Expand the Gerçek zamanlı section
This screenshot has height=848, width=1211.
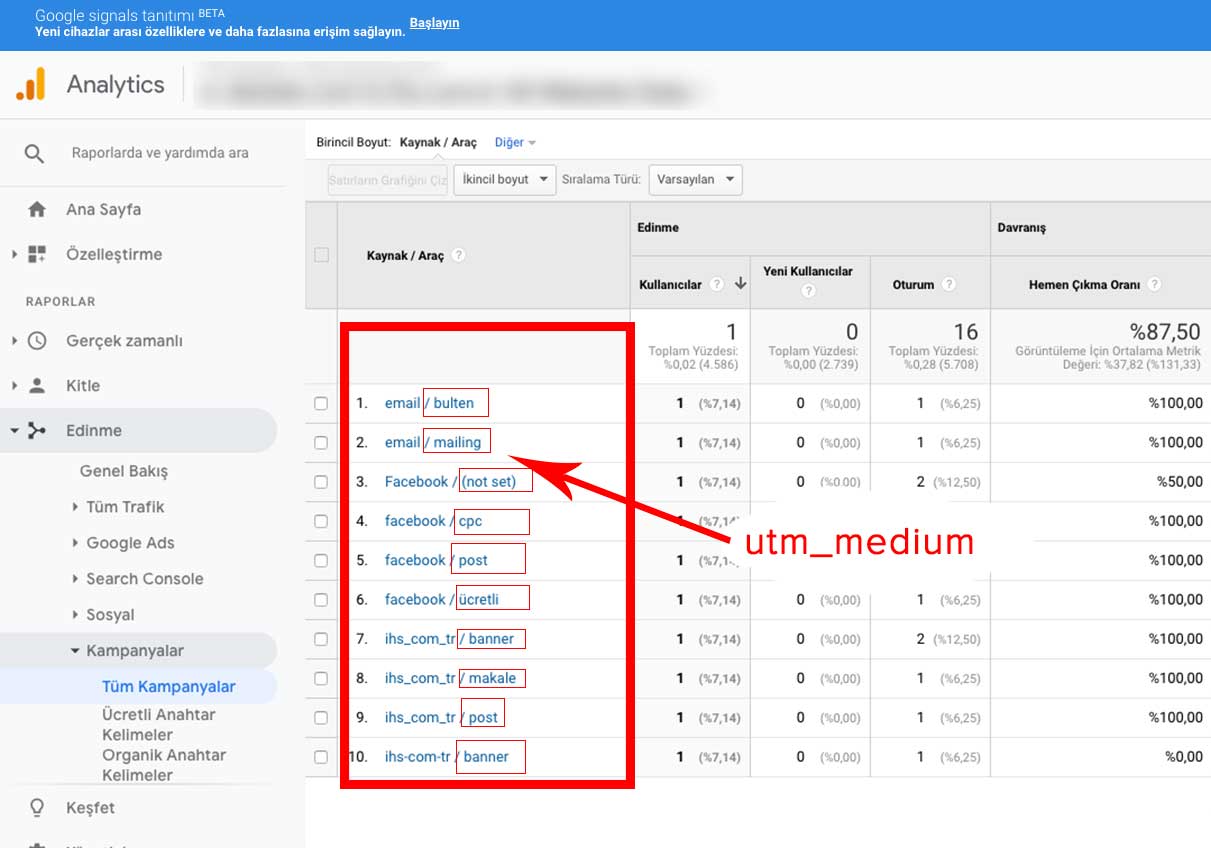pos(15,340)
